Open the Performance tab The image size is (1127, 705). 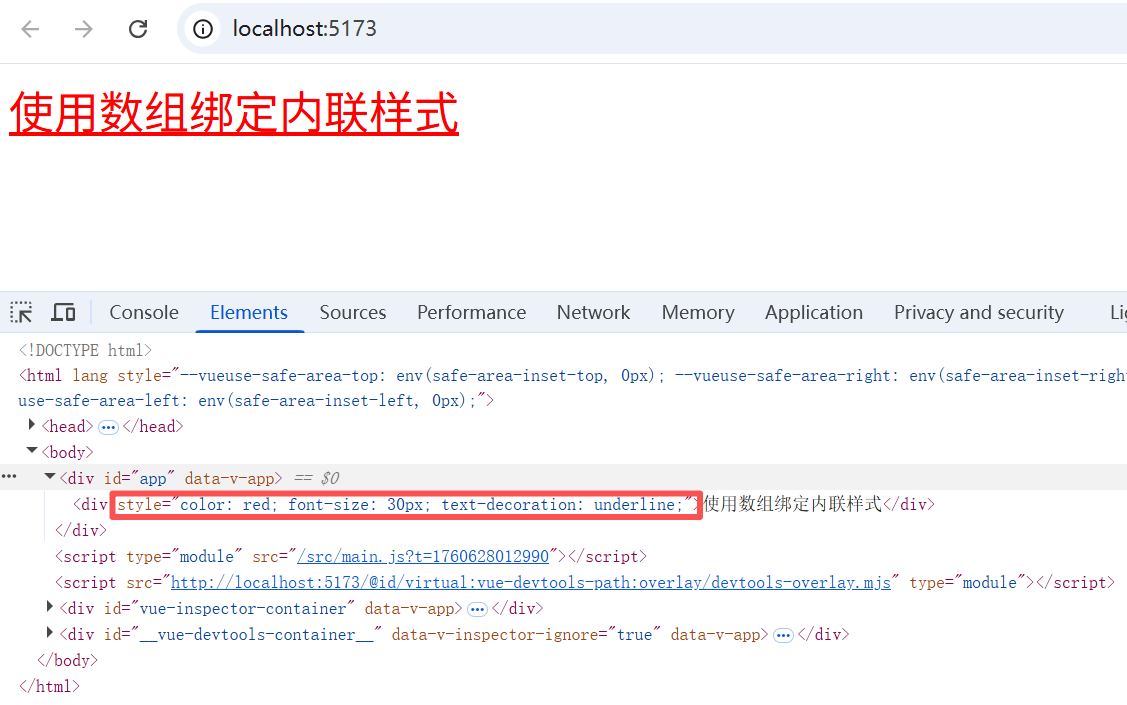click(472, 313)
